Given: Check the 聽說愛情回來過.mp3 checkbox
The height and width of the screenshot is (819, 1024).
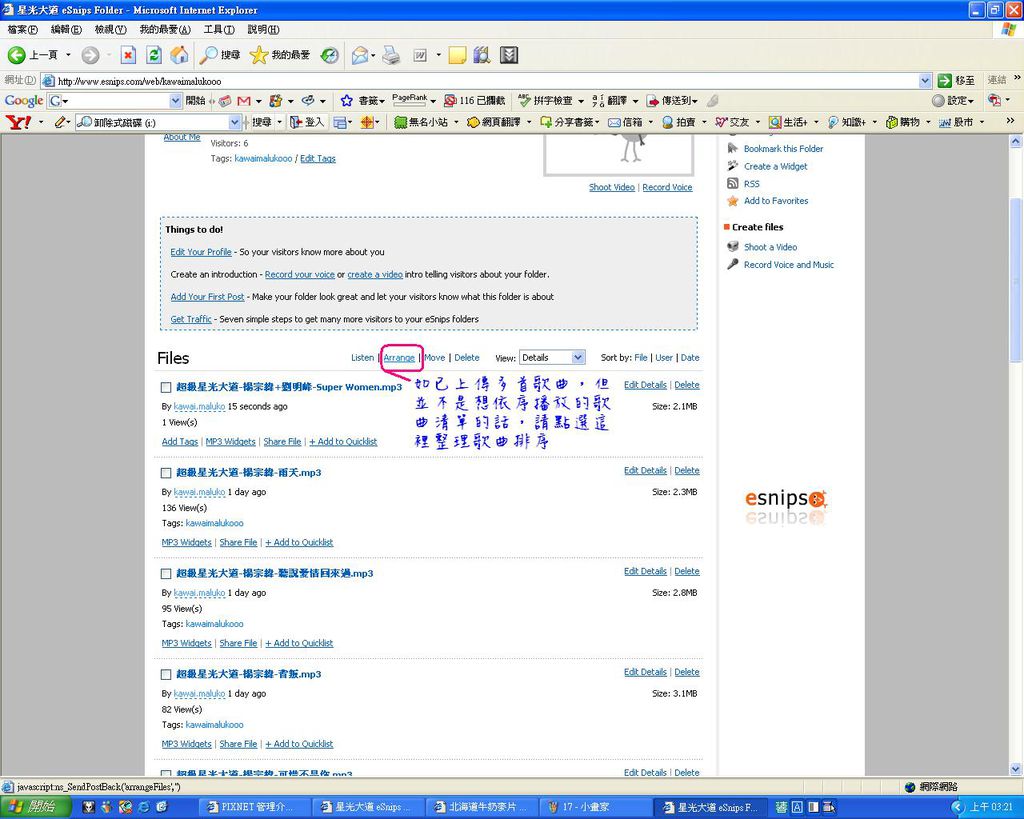Looking at the screenshot, I should coord(166,573).
